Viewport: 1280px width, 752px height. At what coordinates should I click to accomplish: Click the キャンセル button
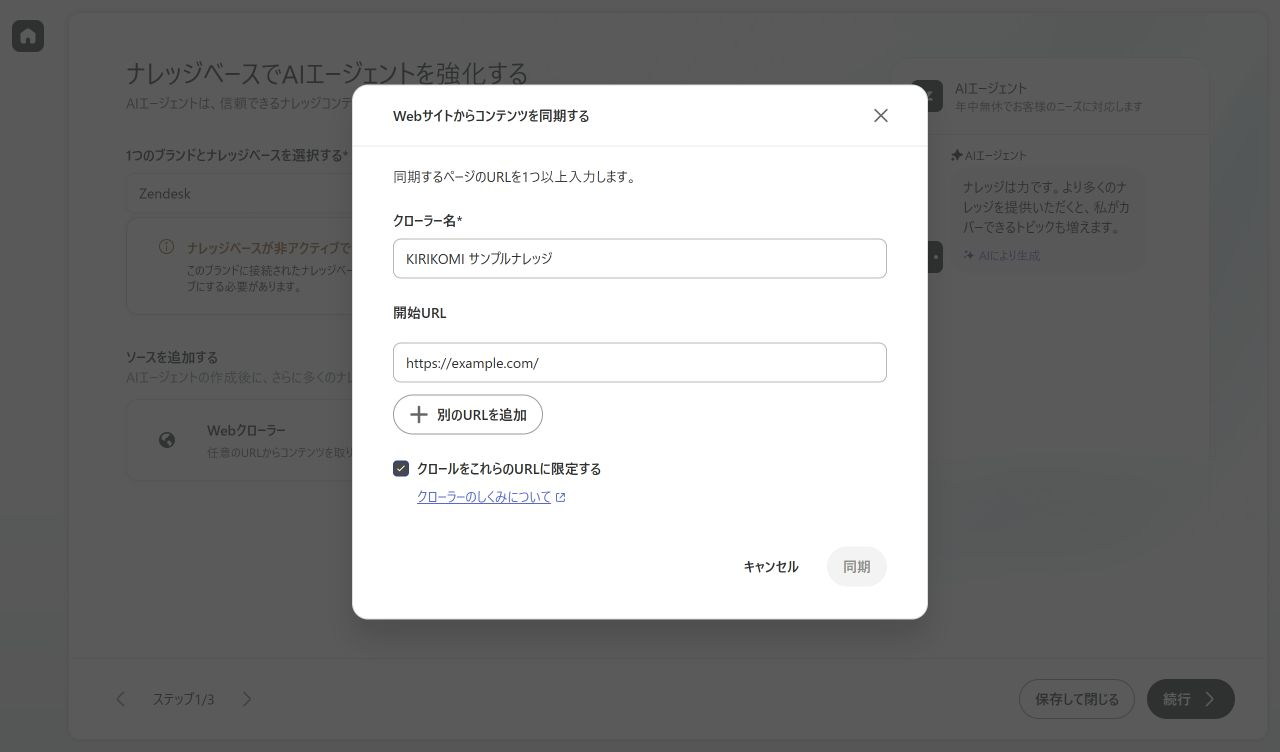point(771,566)
